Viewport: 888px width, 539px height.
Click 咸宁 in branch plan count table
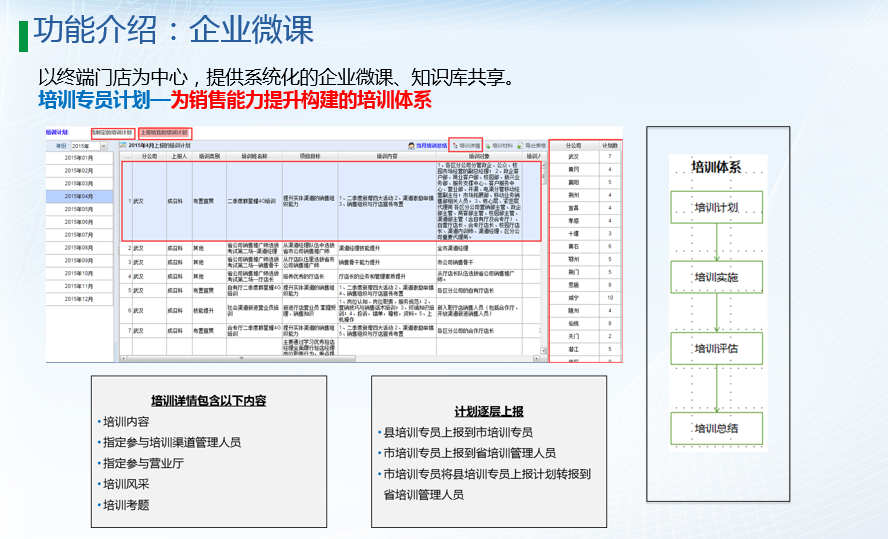pos(574,298)
